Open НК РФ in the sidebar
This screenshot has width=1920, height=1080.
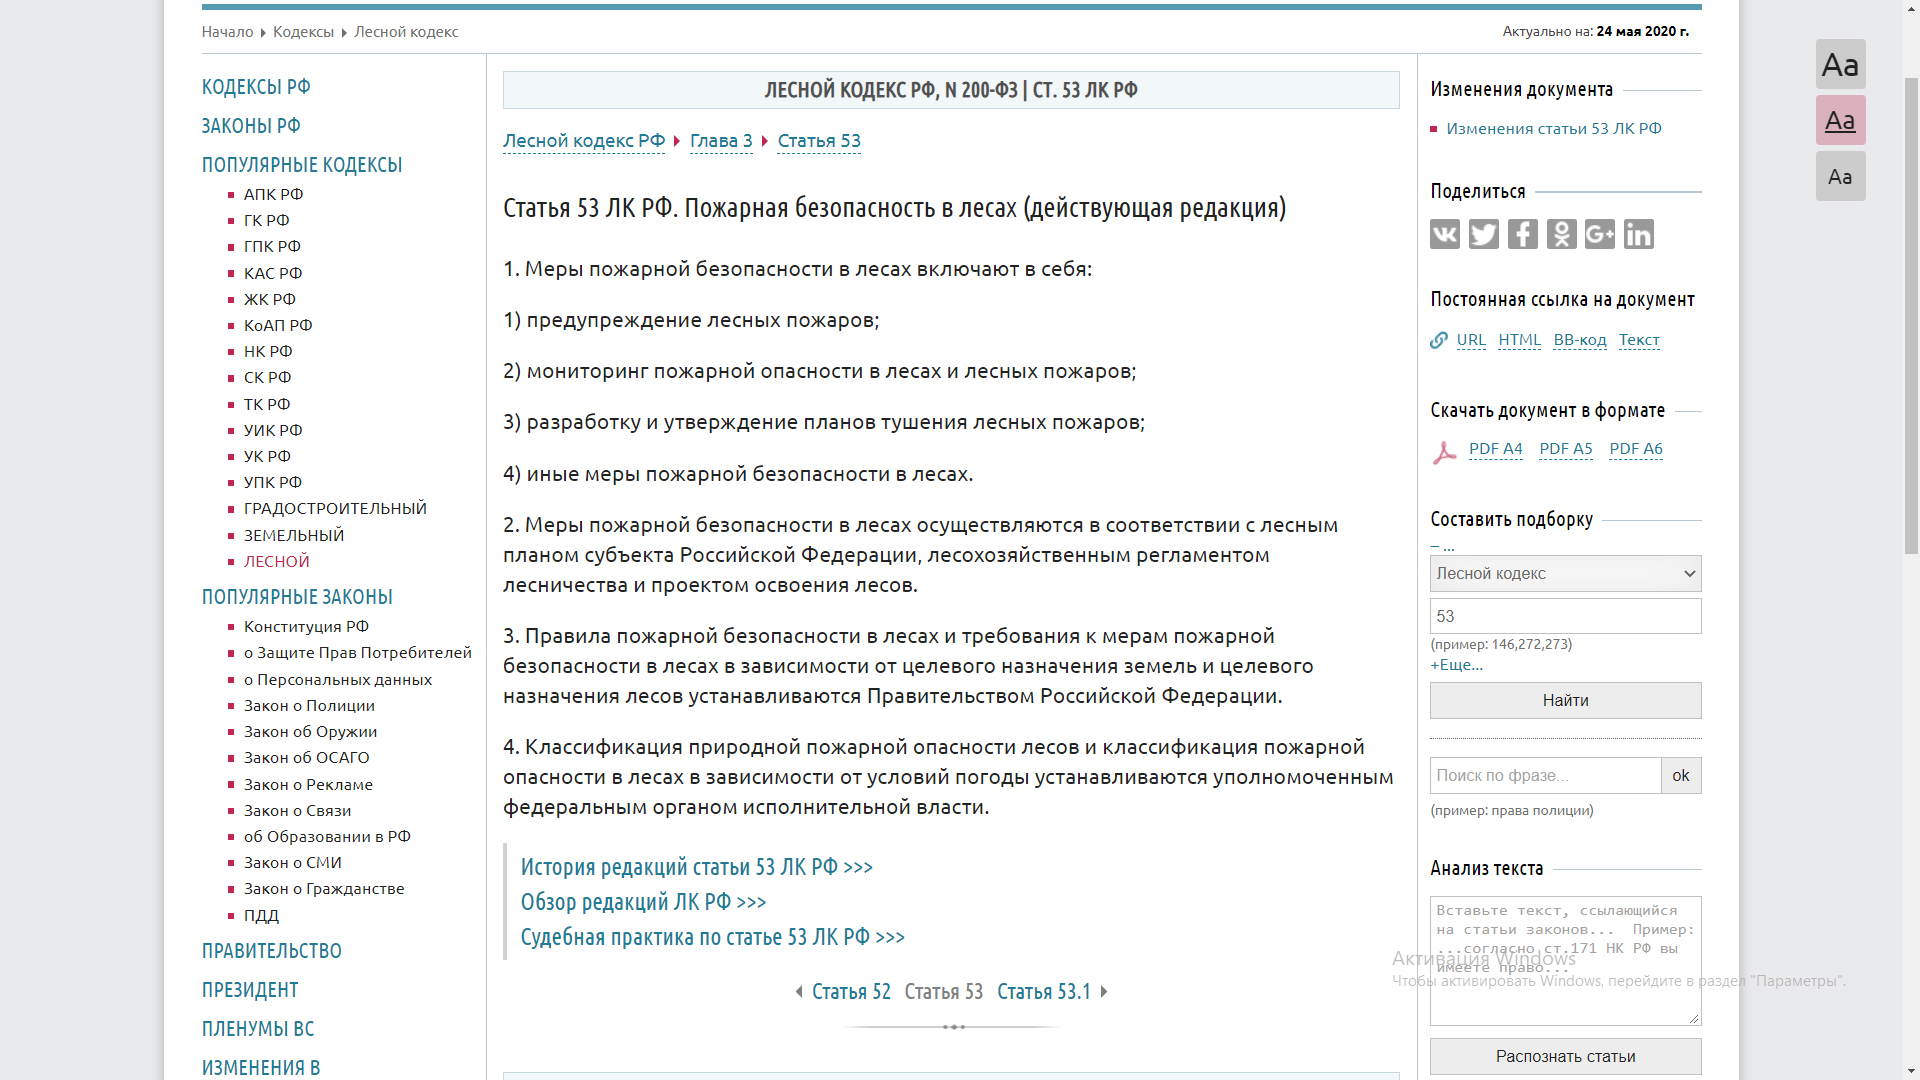tap(268, 351)
